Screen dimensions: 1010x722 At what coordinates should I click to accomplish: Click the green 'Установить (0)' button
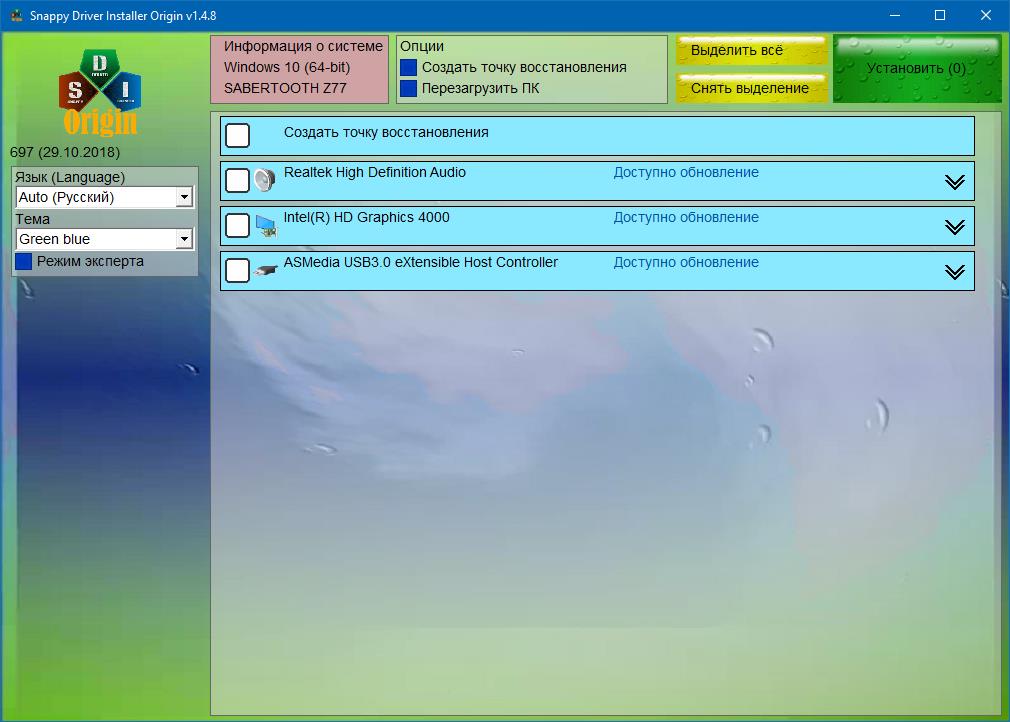click(916, 69)
